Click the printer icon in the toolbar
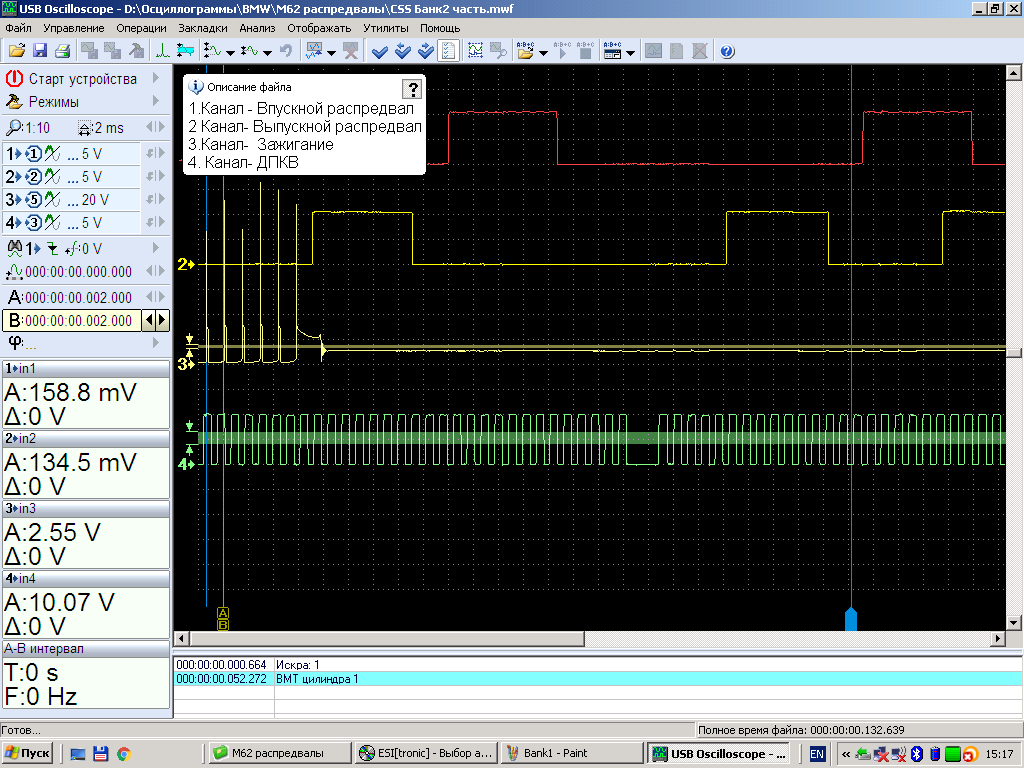 click(x=62, y=50)
